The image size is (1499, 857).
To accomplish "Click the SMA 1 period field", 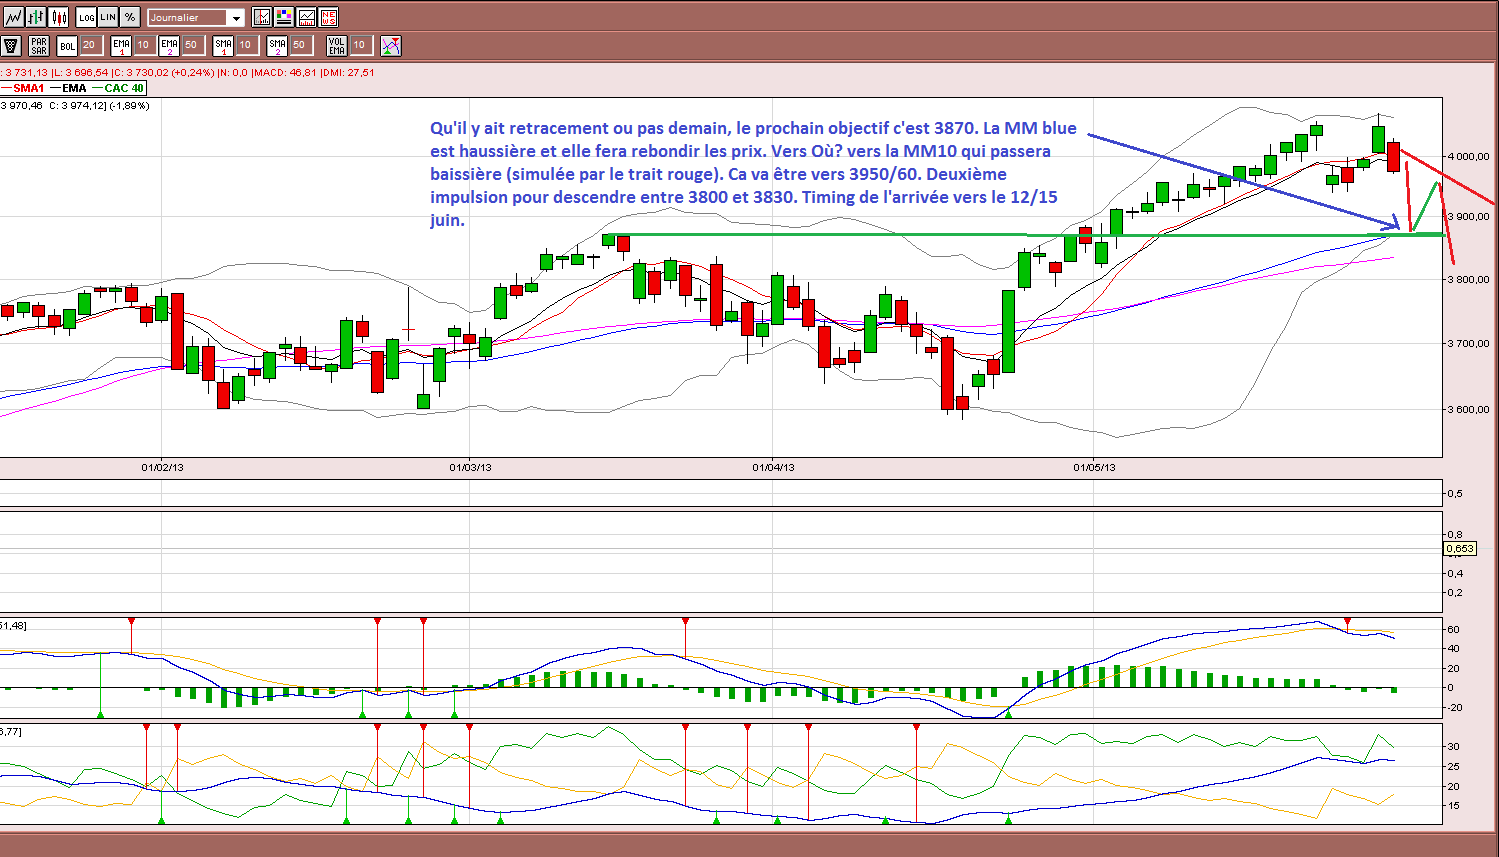I will pos(246,45).
